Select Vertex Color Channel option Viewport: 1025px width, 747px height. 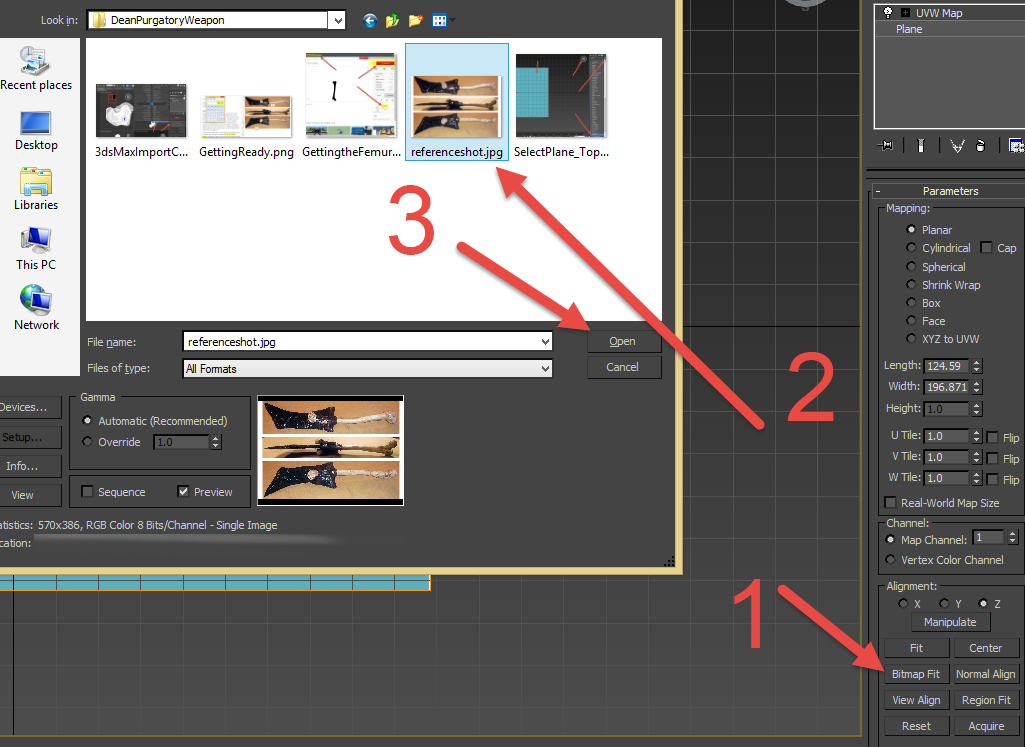890,559
